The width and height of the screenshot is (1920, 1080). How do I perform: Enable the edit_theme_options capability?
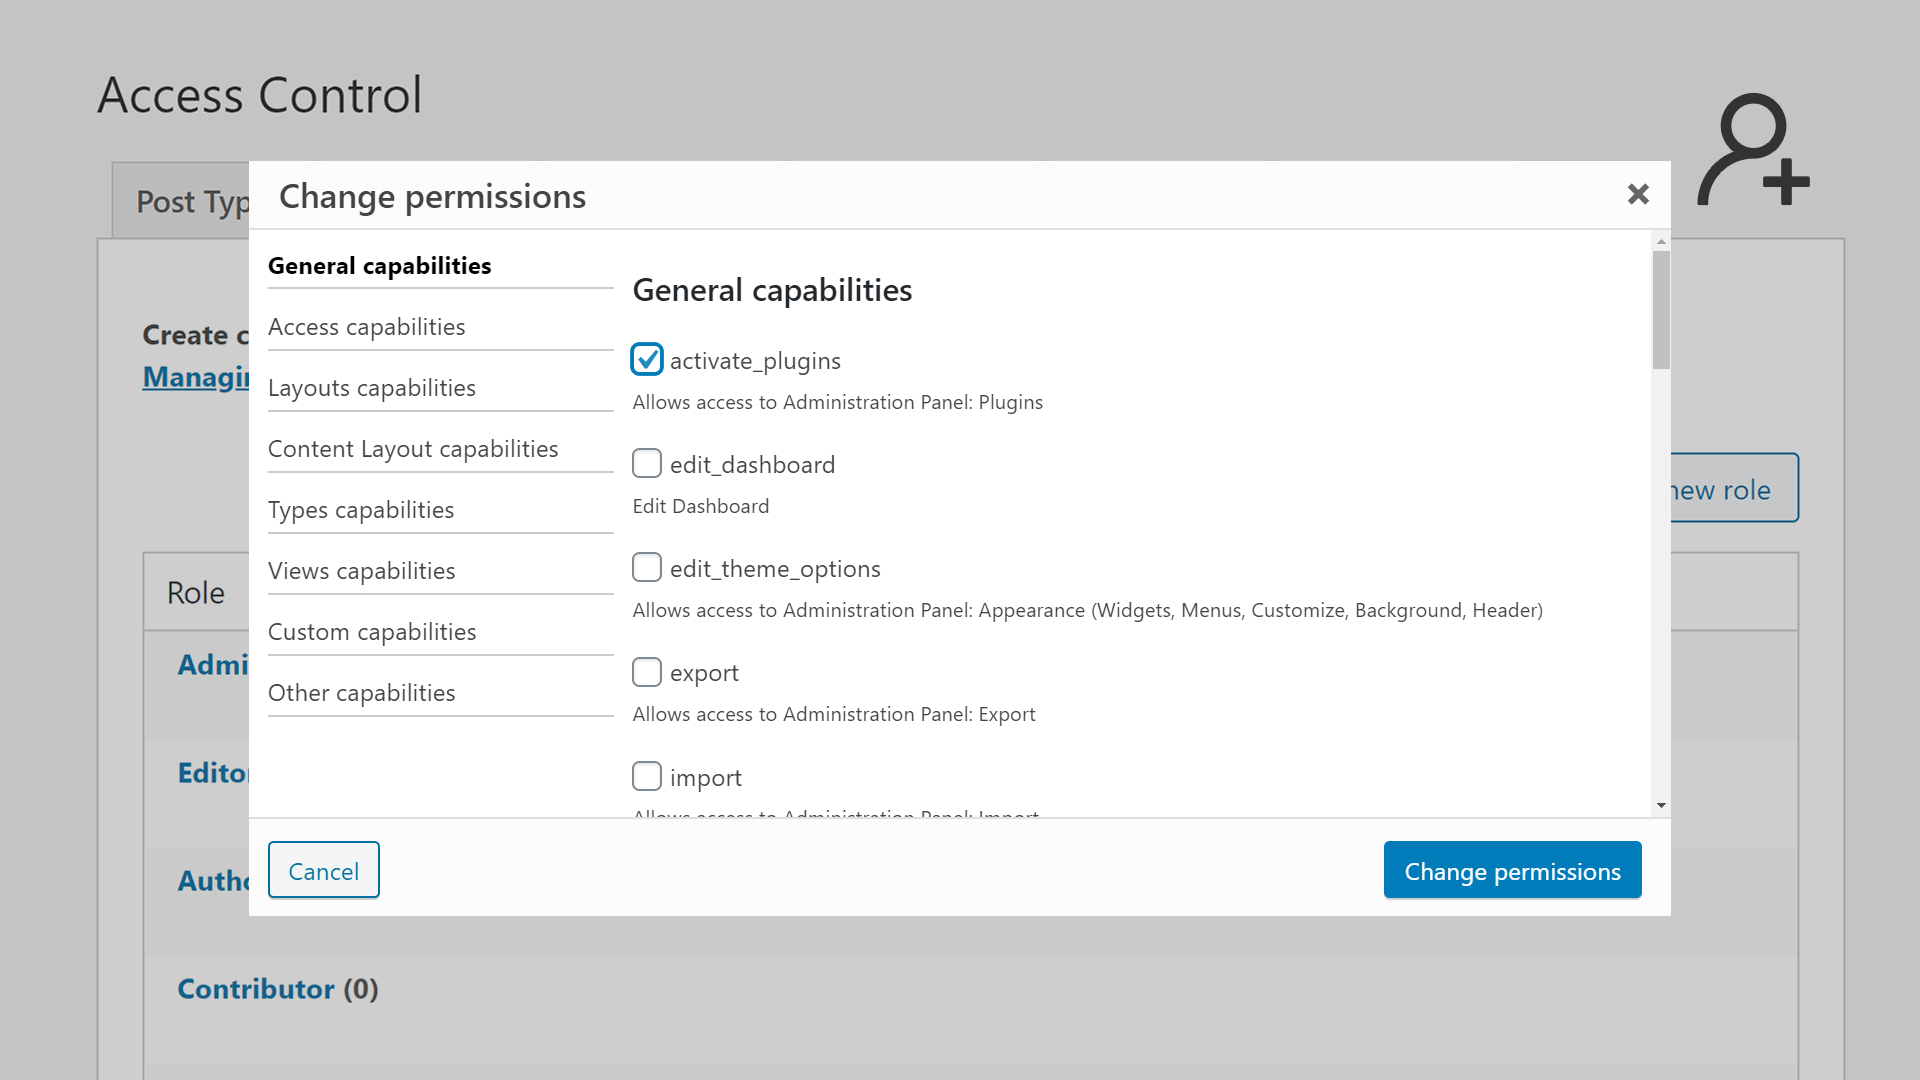pos(647,567)
